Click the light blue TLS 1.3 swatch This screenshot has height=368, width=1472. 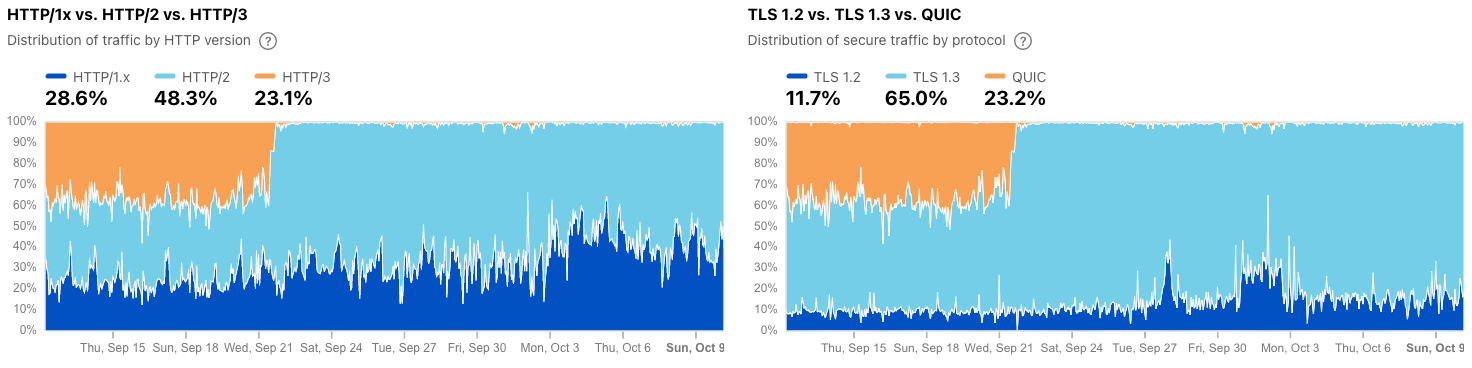897,76
